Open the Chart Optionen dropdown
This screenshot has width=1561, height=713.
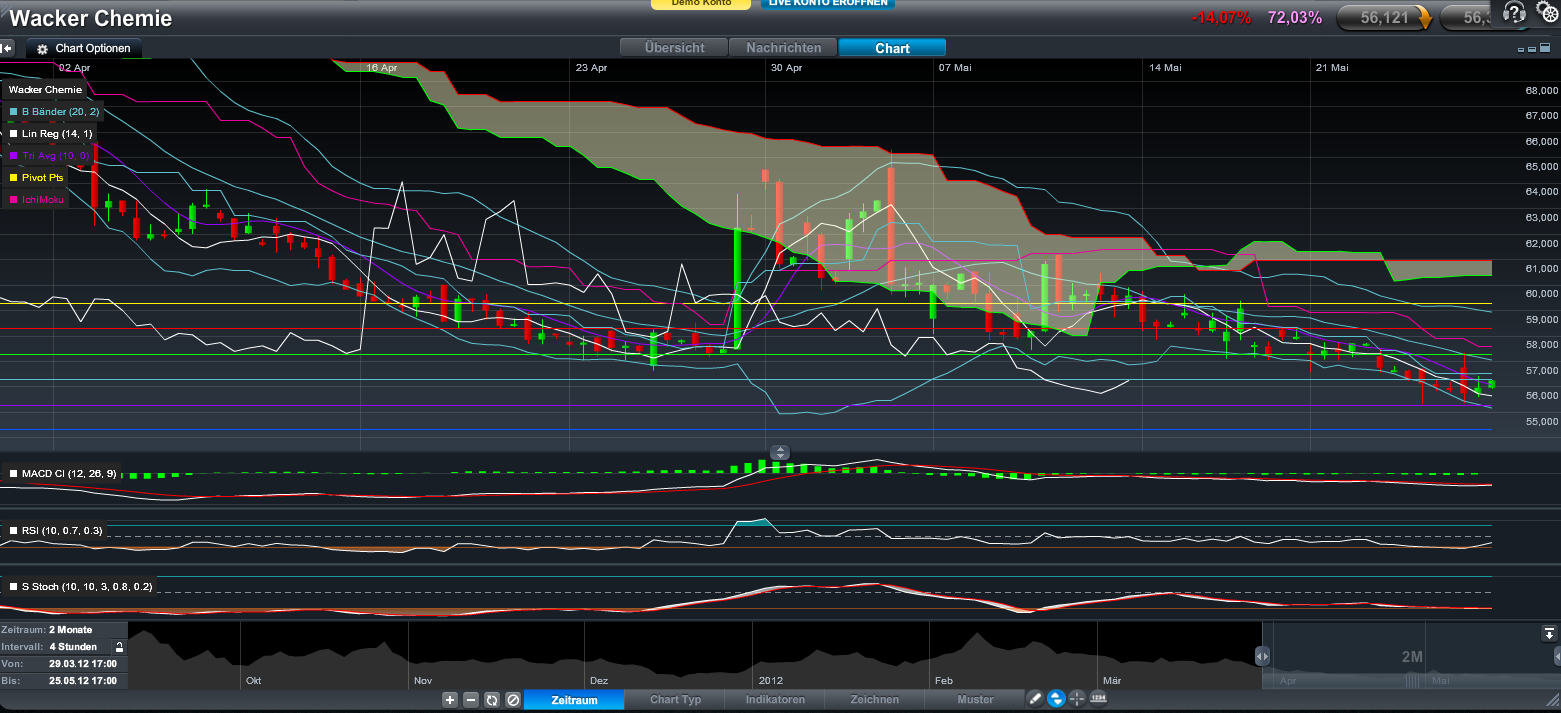tap(85, 48)
